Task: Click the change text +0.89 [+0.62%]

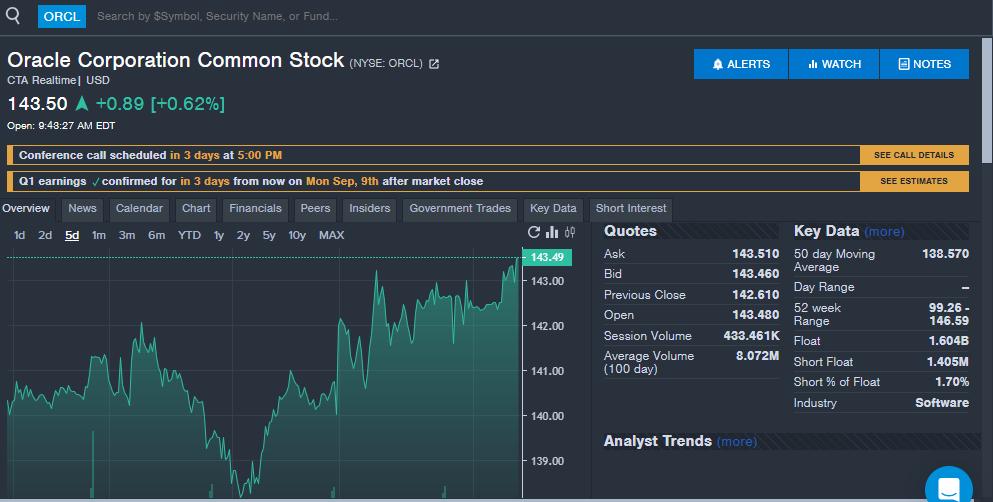Action: click(160, 104)
